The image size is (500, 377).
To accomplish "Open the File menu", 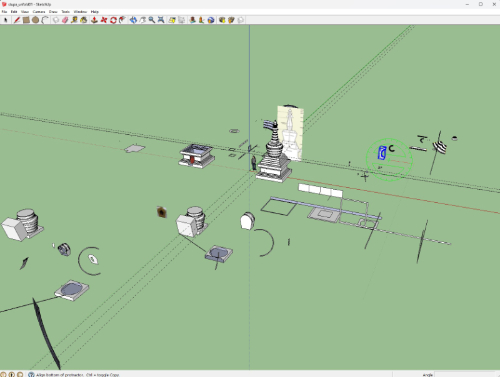I will click(5, 12).
